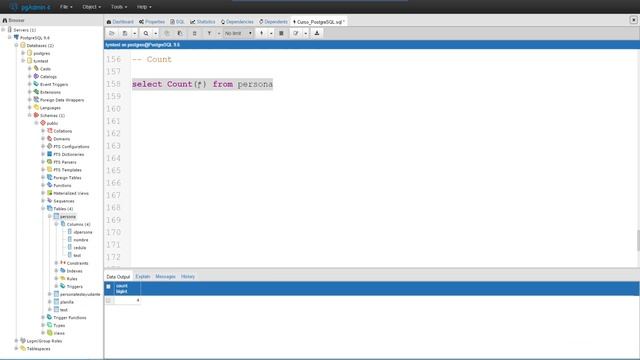
Task: Click the Paste rows toolbar icon
Action: (x=180, y=33)
